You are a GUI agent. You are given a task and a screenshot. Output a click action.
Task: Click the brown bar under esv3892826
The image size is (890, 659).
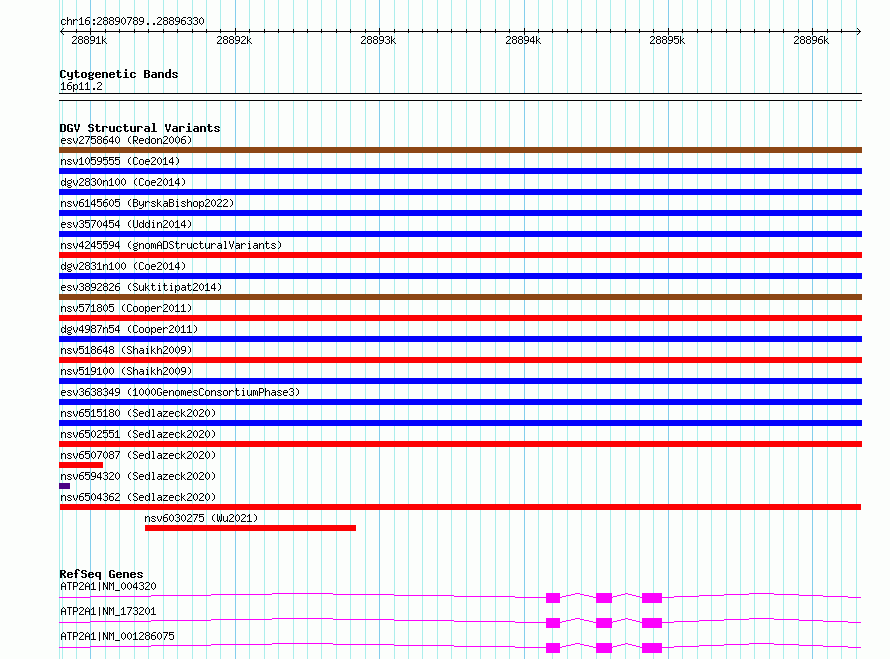[x=460, y=297]
